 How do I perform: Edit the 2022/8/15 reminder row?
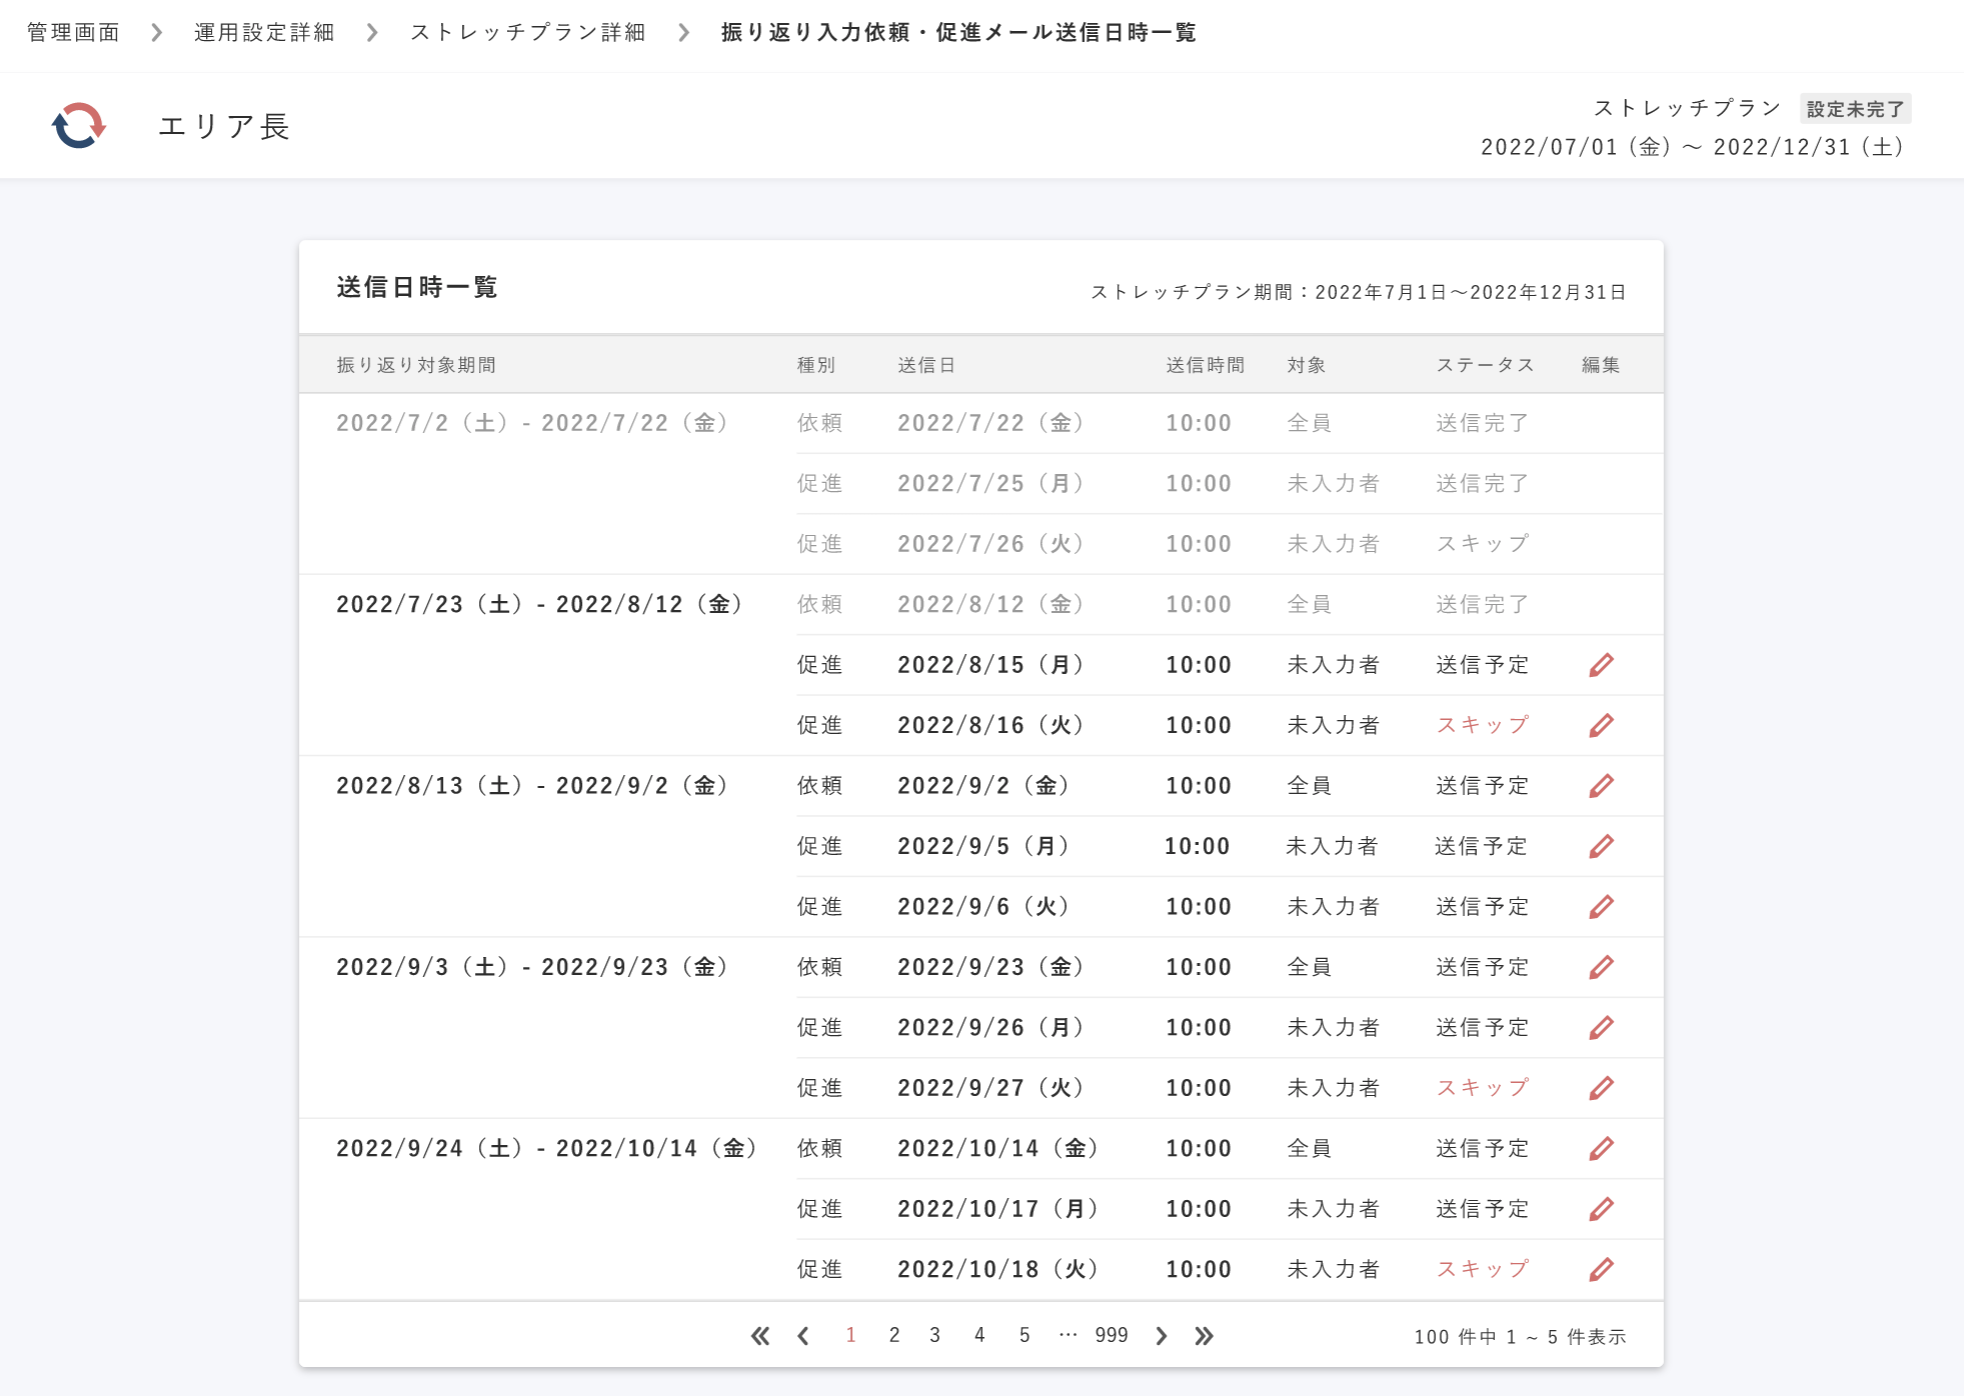(1601, 665)
